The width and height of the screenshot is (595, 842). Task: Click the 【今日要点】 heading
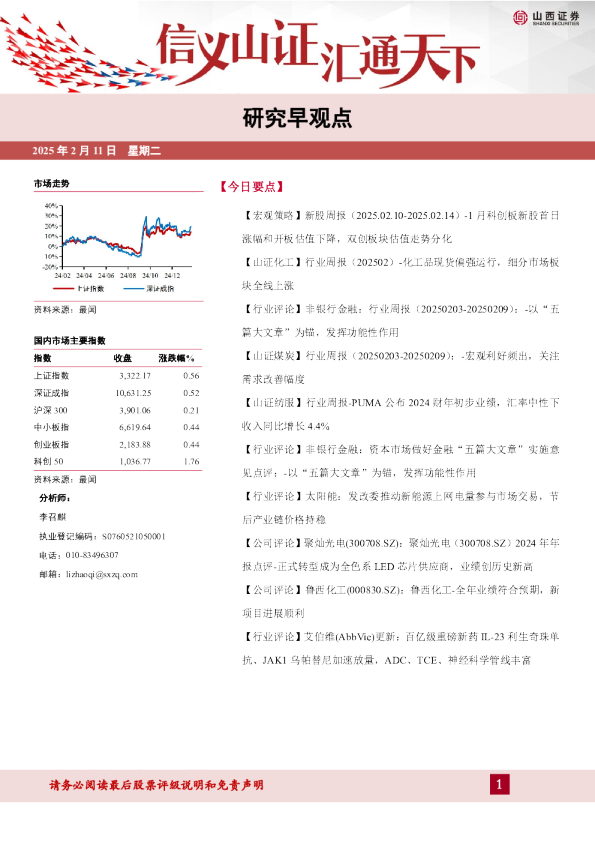point(252,187)
